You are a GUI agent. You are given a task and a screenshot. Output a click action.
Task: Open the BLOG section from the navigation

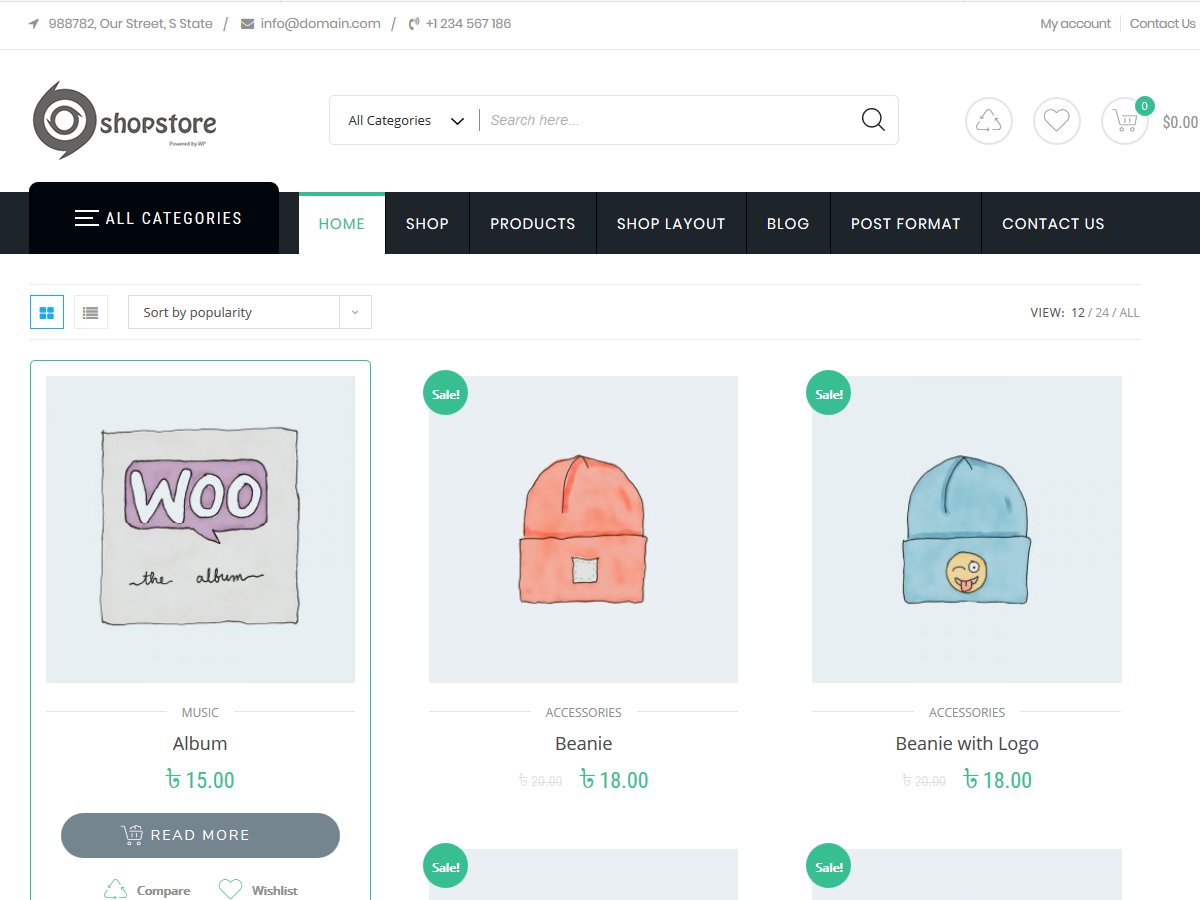788,223
